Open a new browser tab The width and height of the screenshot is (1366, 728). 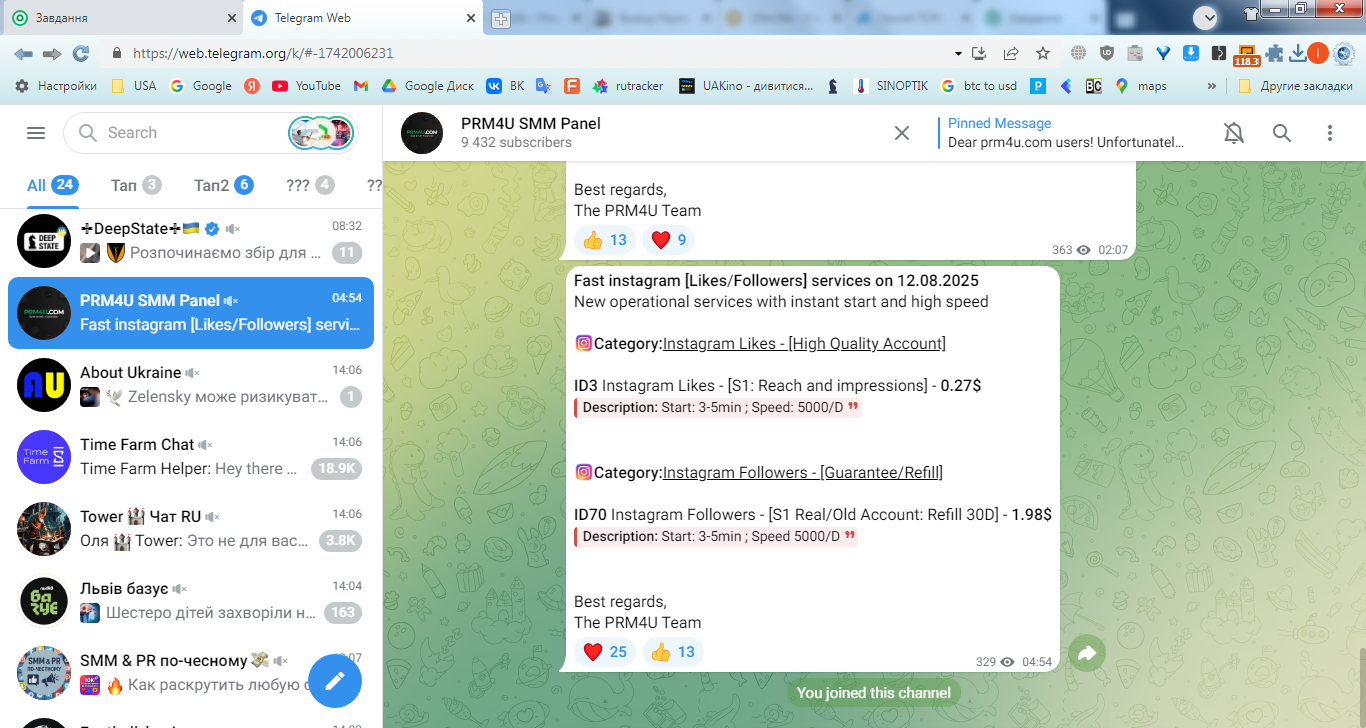pos(501,18)
